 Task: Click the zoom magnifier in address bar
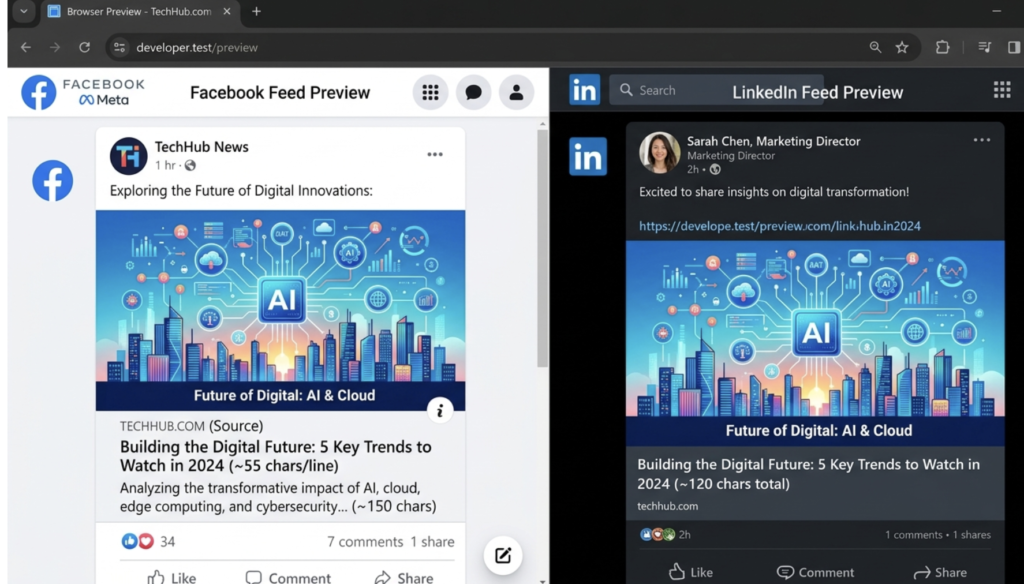(x=875, y=47)
